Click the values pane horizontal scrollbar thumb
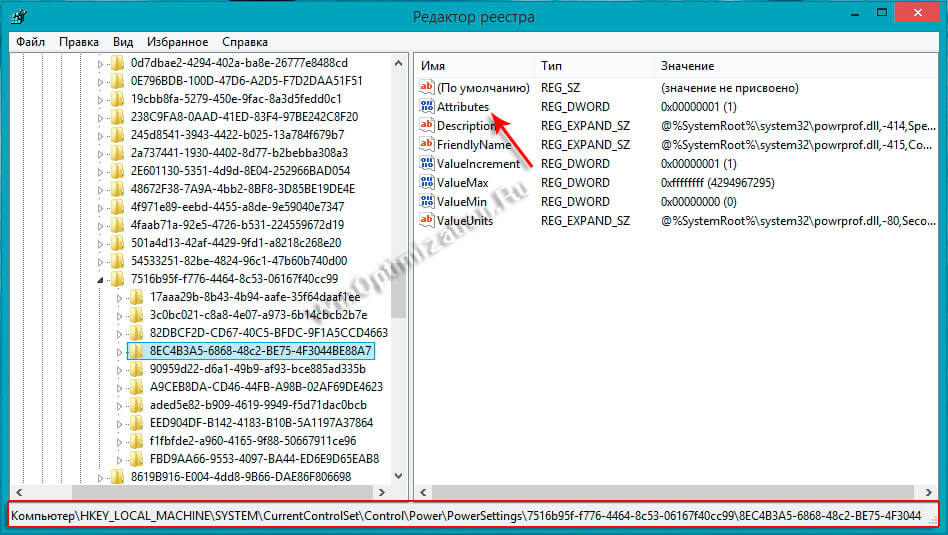The image size is (948, 535). (x=672, y=492)
